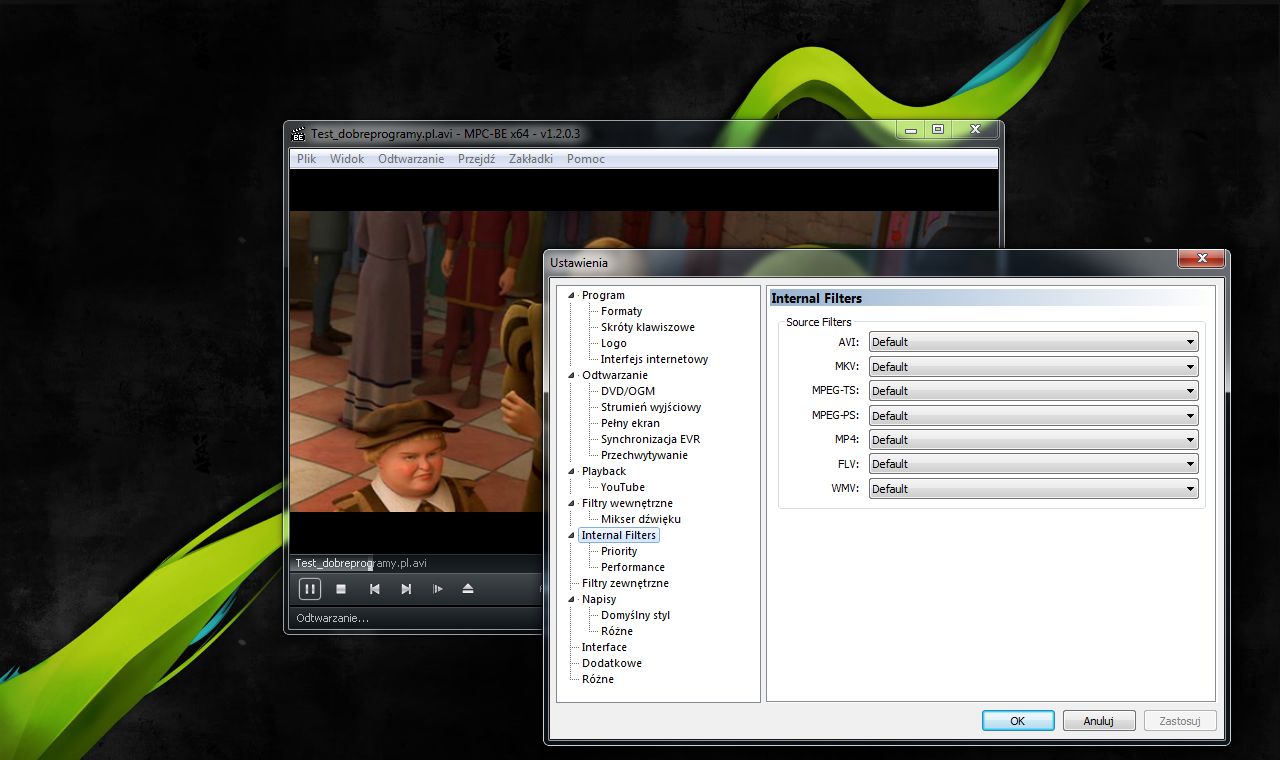Pause the video playback
The height and width of the screenshot is (760, 1280).
point(310,589)
